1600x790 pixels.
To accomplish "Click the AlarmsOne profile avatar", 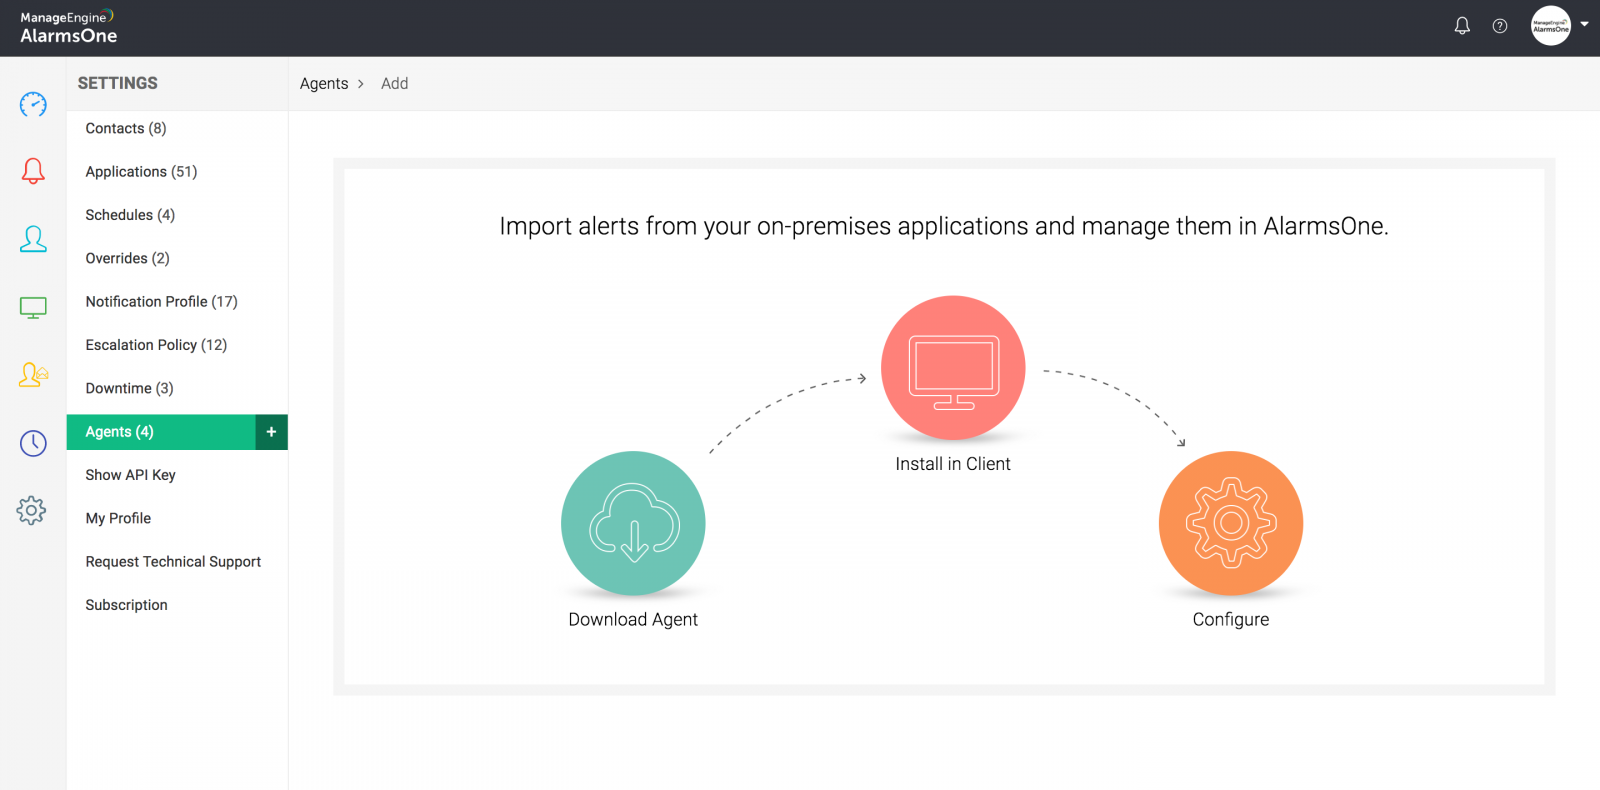I will coord(1551,26).
